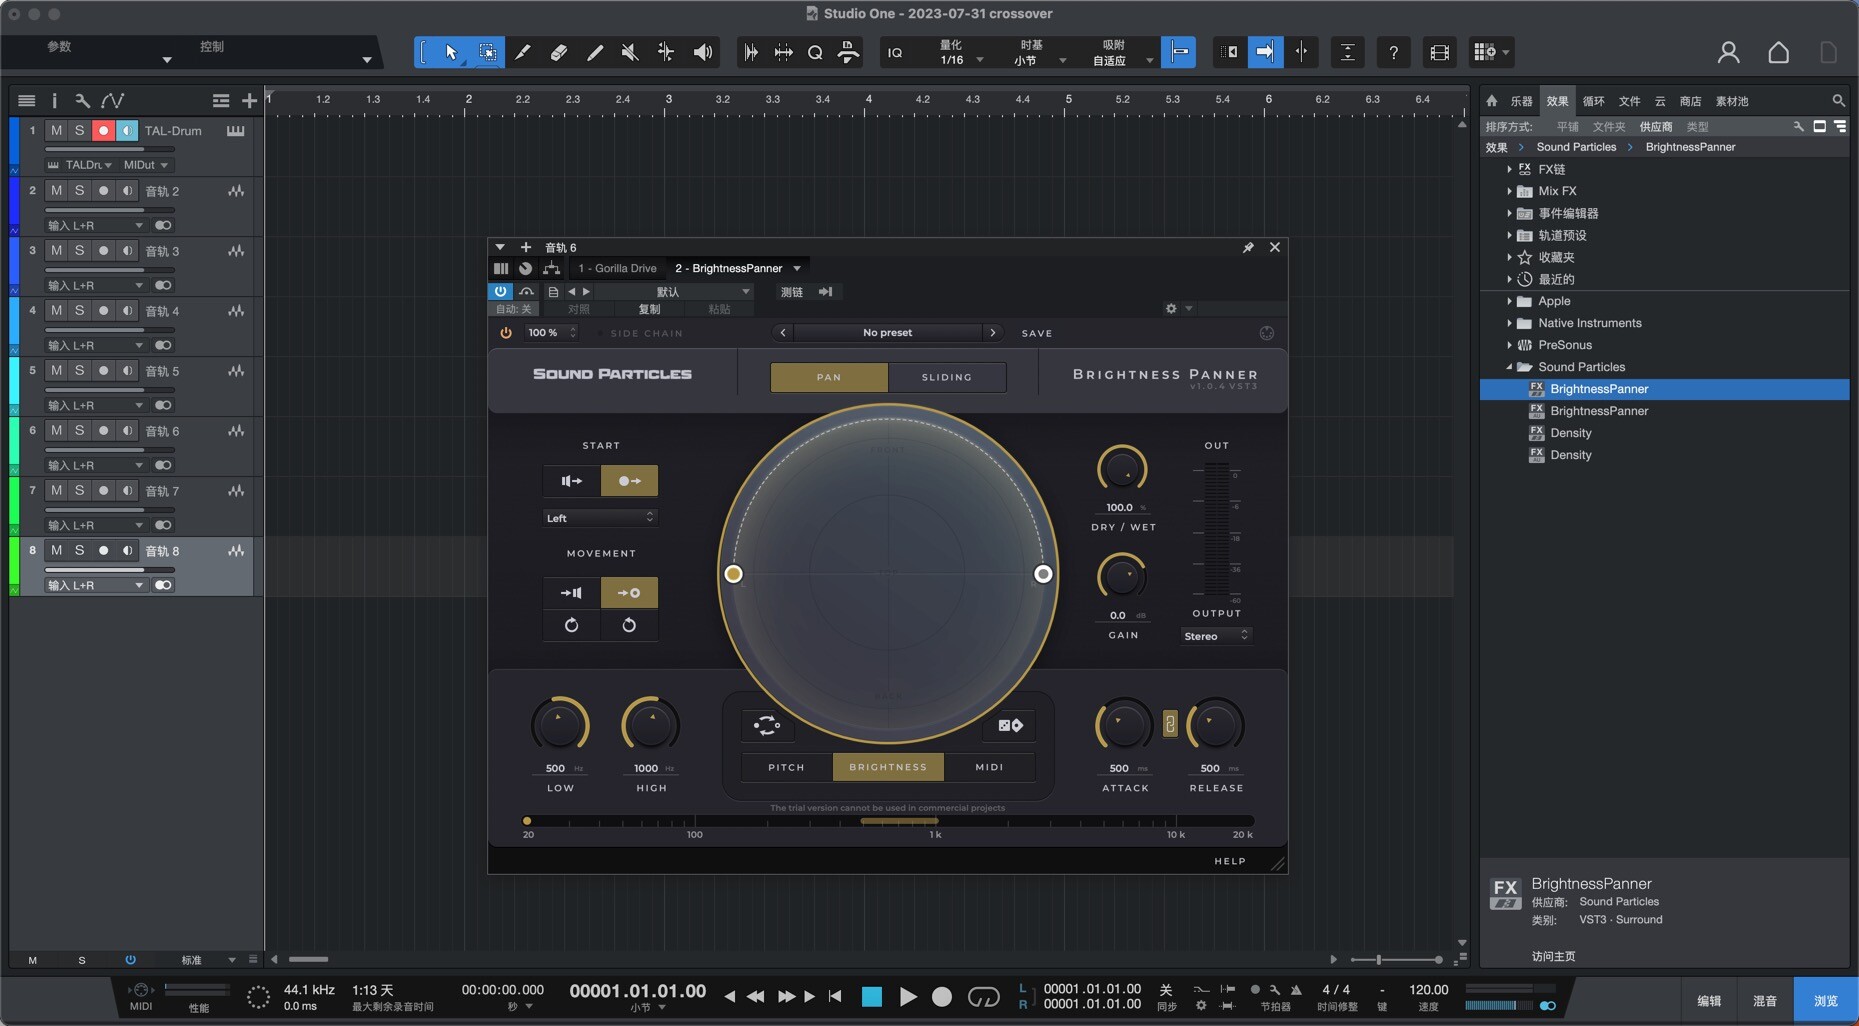Click SAVE preset button
This screenshot has height=1026, width=1859.
click(1037, 333)
